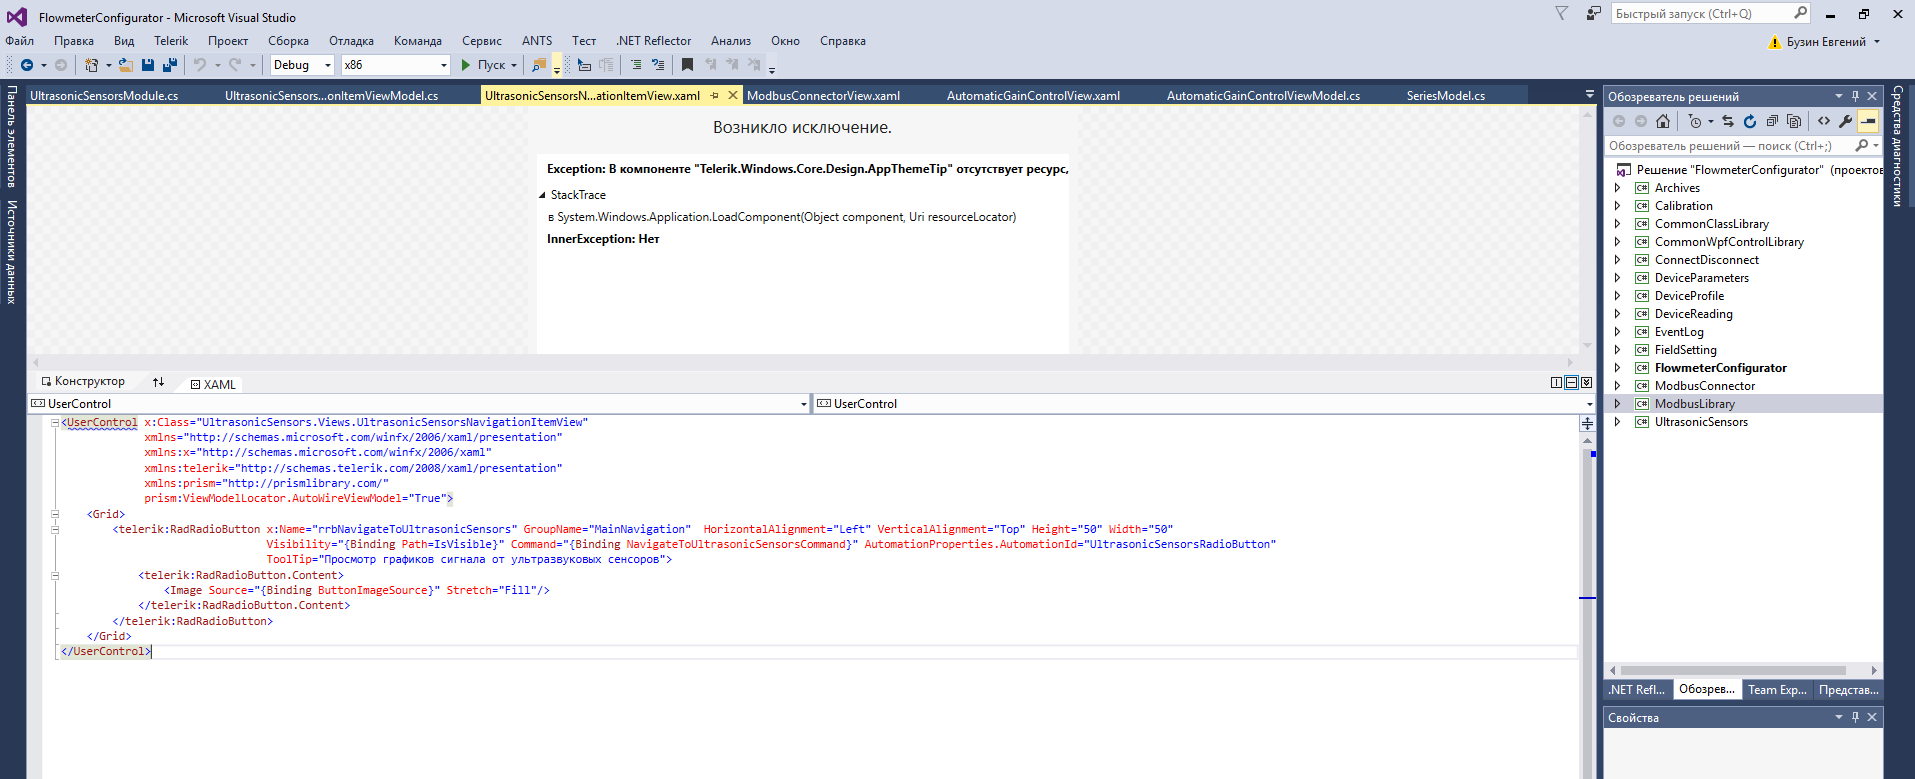
Task: Open the Источники данных side tab
Action: (12, 252)
